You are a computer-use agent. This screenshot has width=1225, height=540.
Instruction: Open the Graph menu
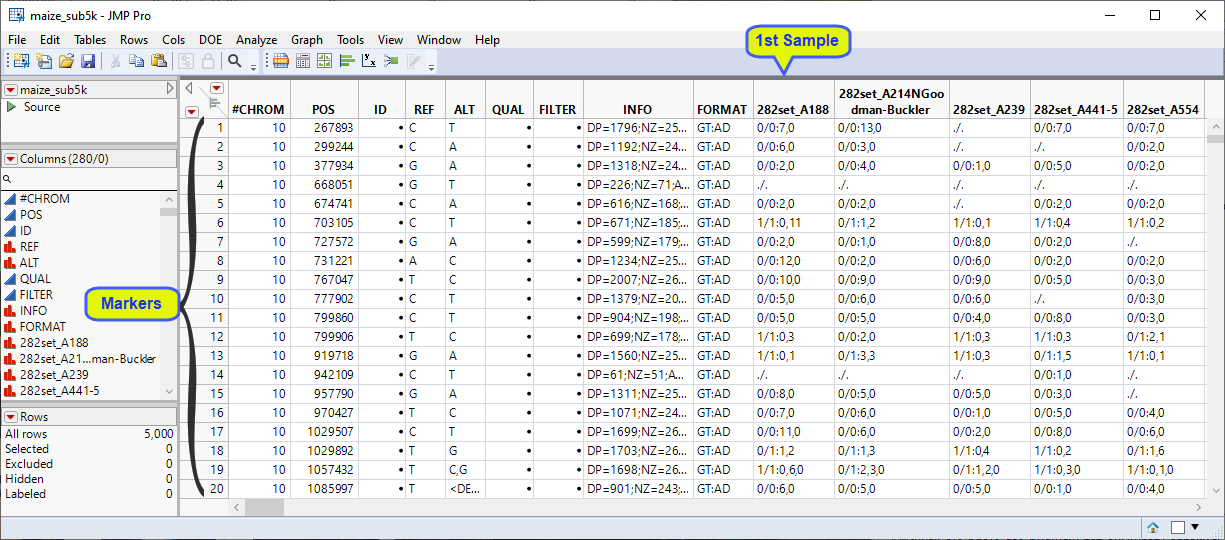[x=307, y=40]
